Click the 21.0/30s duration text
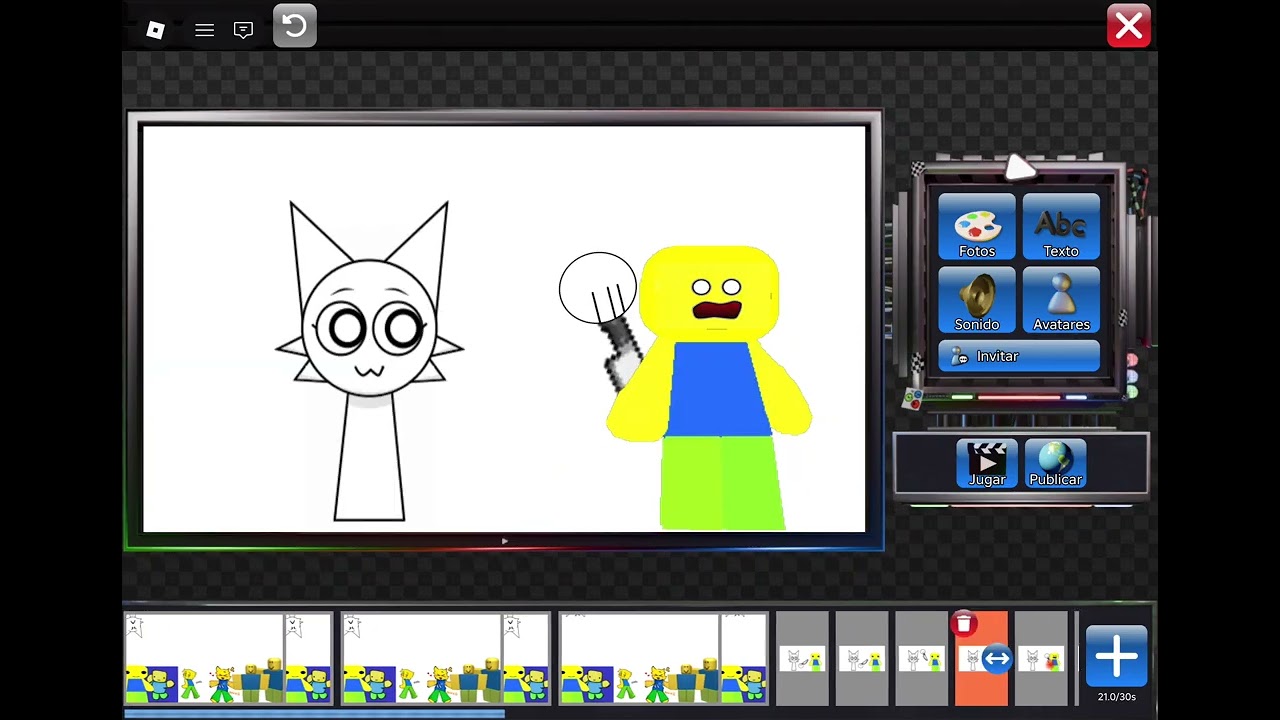 pyautogui.click(x=1116, y=697)
